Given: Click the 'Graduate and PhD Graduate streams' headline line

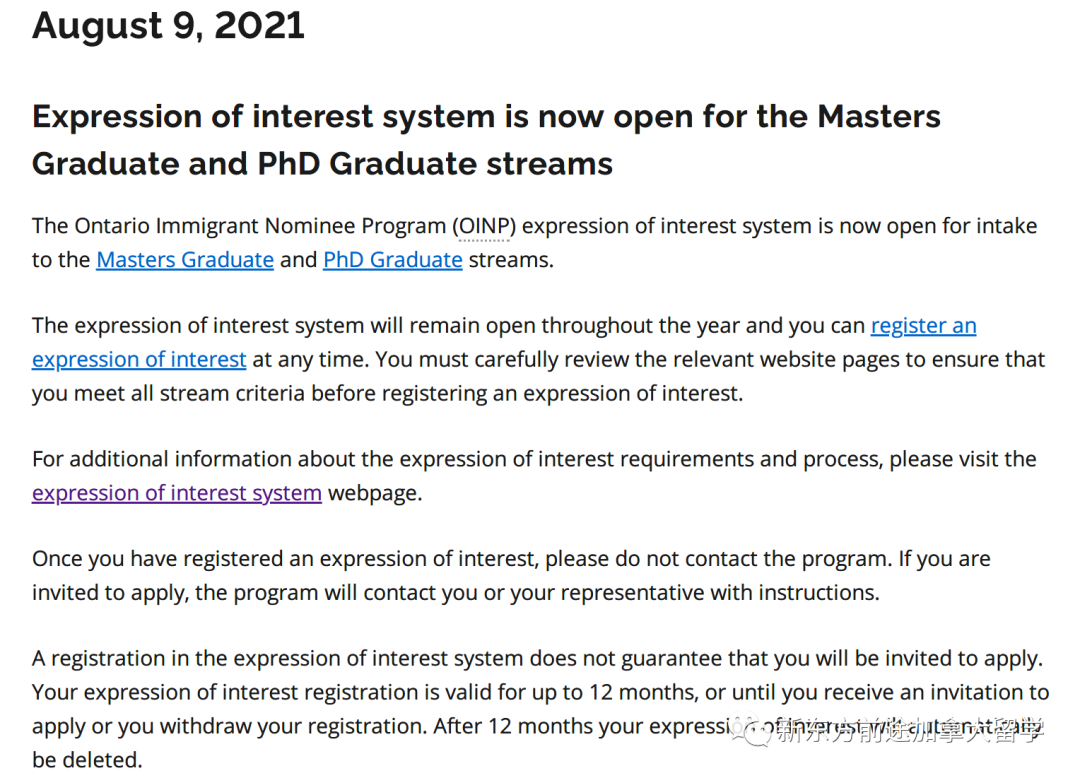Looking at the screenshot, I should coord(322,164).
